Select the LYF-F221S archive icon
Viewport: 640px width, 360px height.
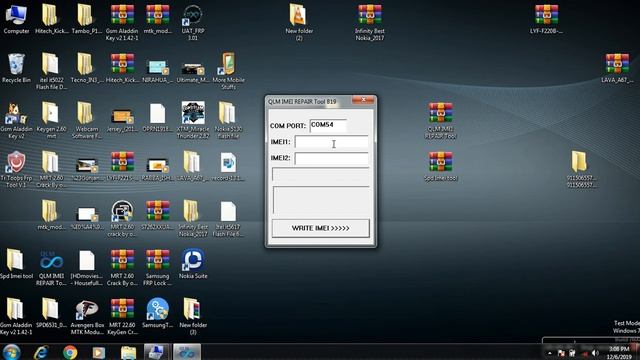[122, 166]
